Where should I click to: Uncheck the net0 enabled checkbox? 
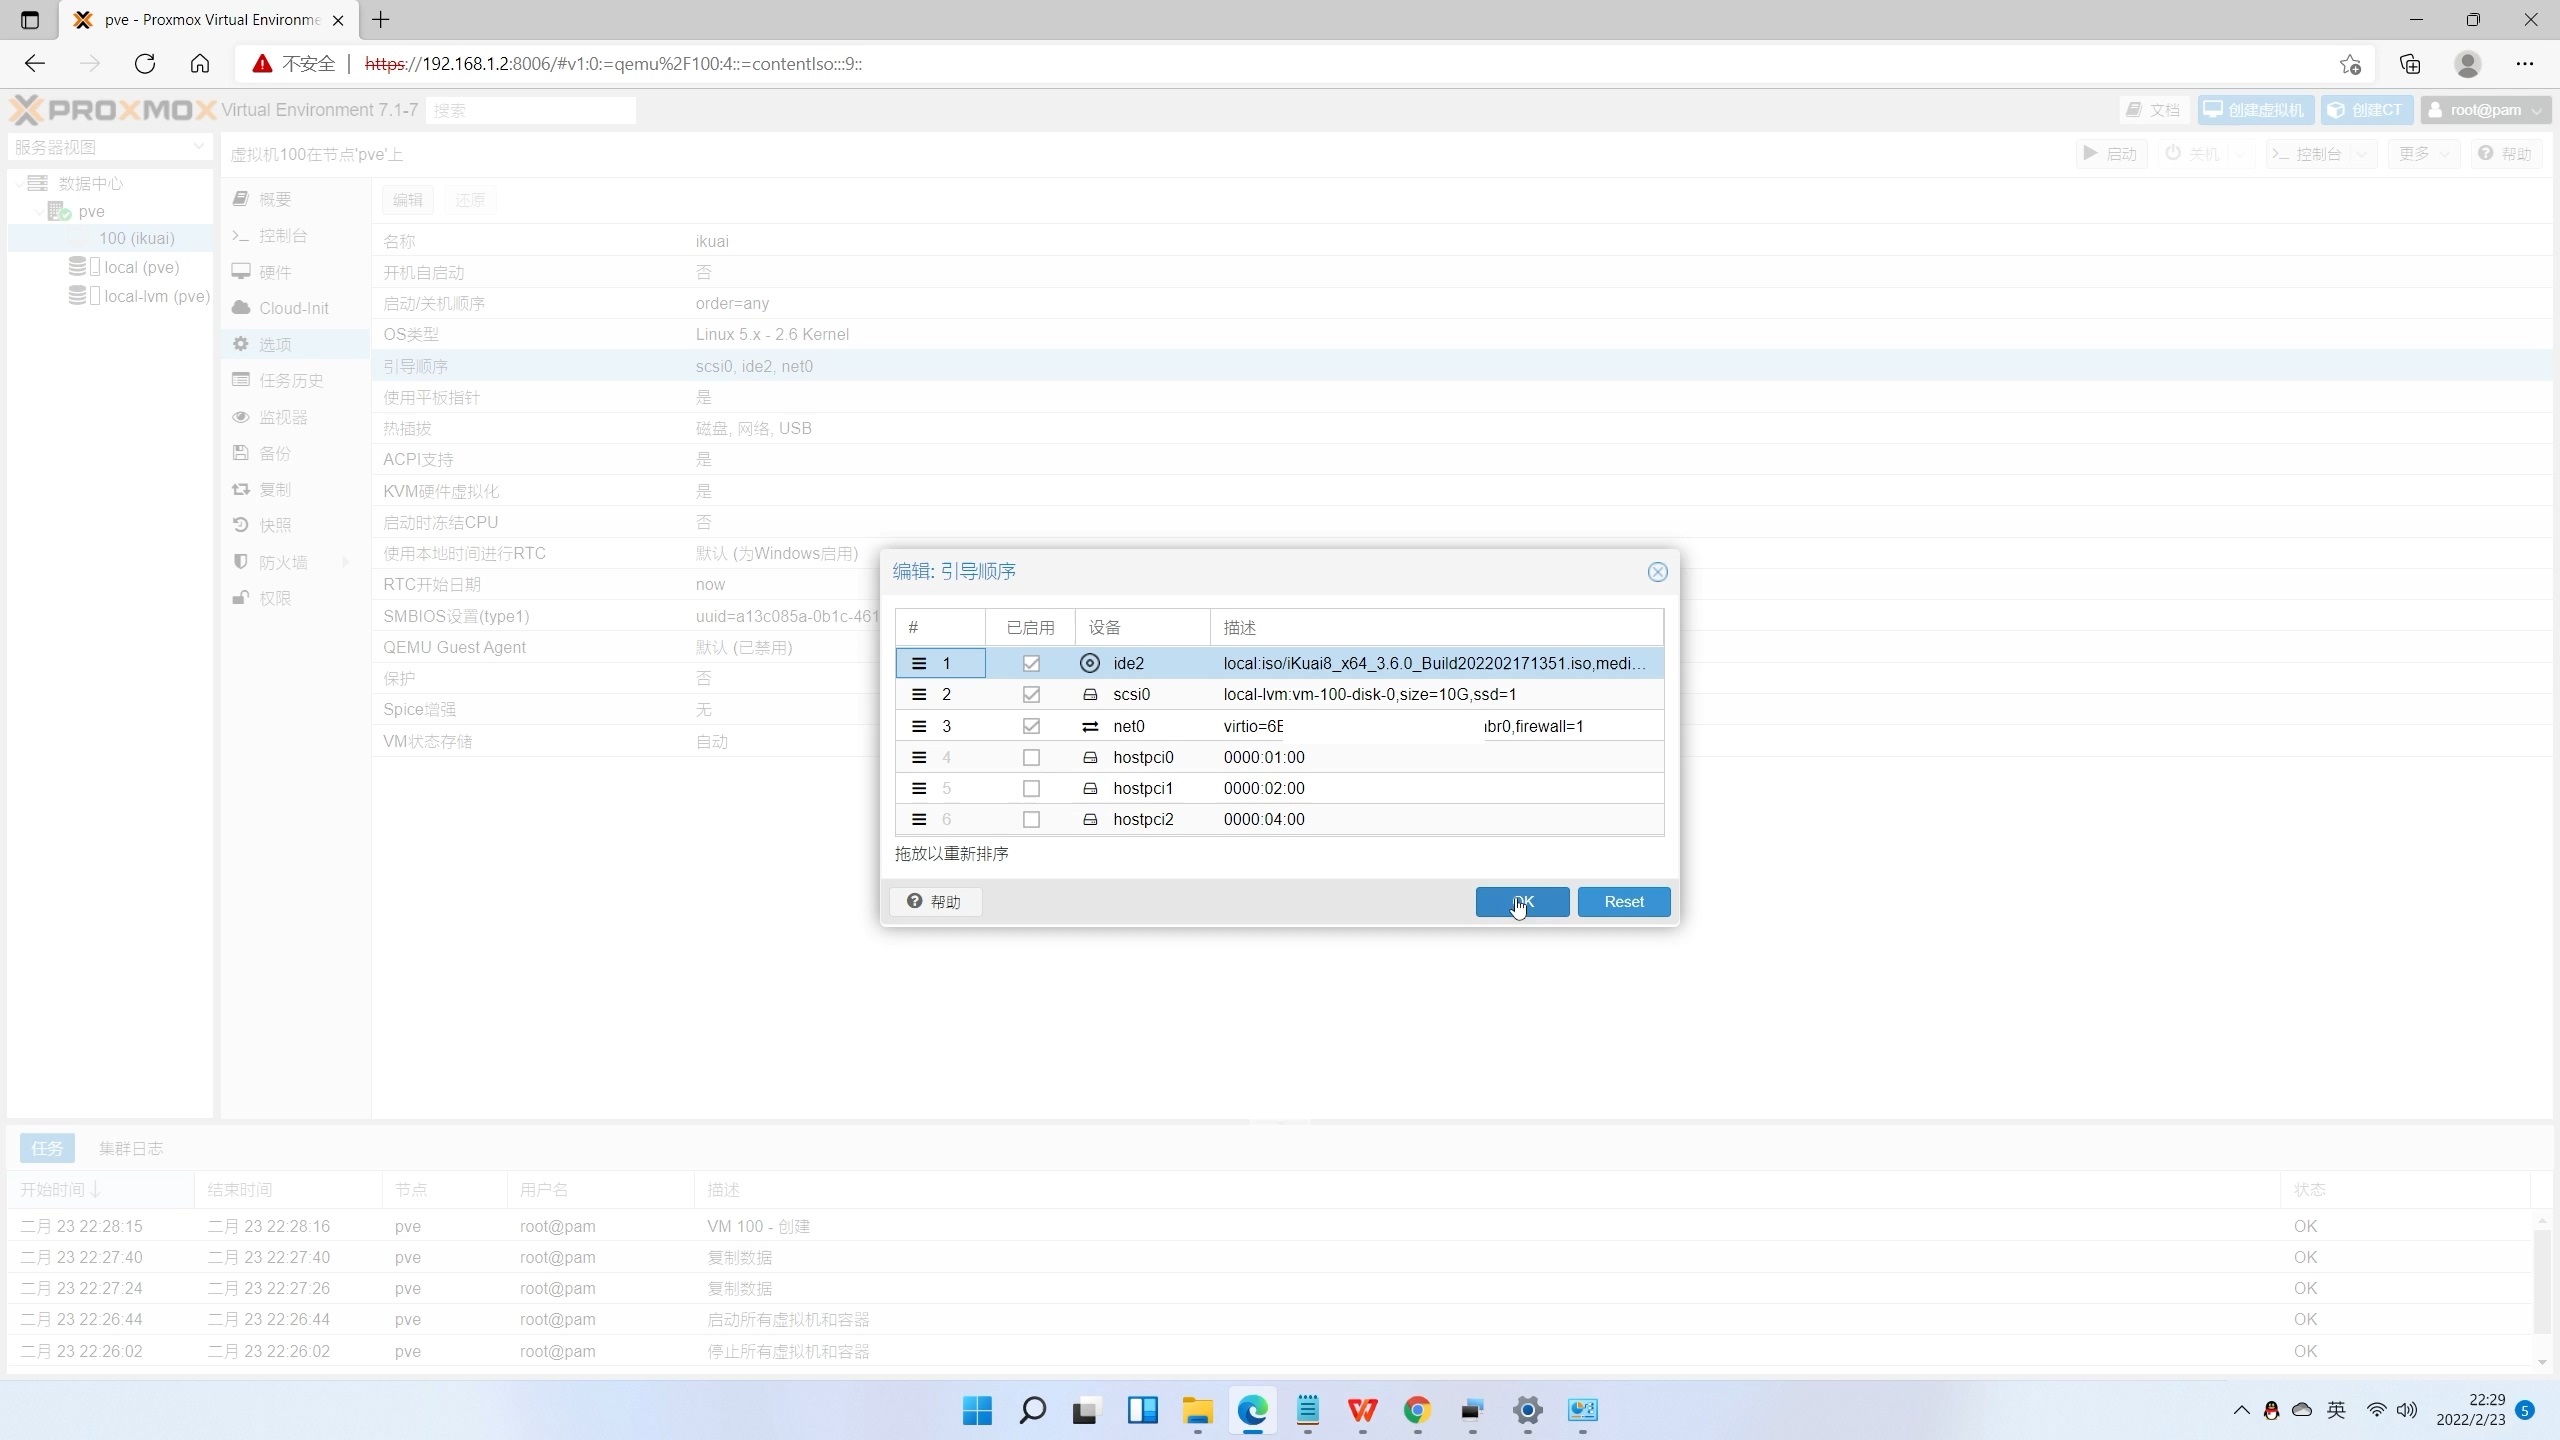pos(1031,726)
